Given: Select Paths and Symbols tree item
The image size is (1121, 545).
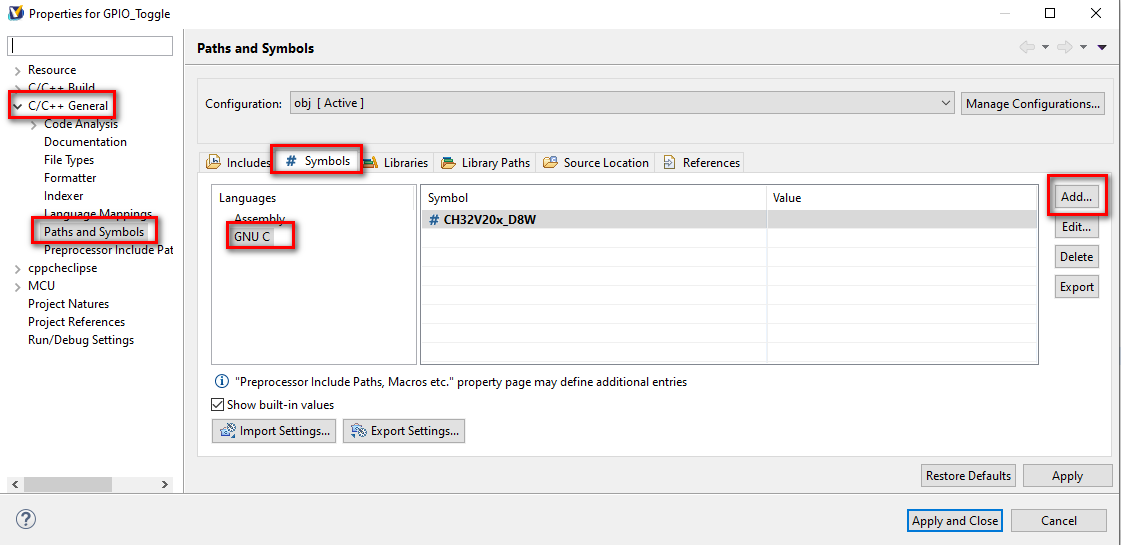Looking at the screenshot, I should (94, 232).
